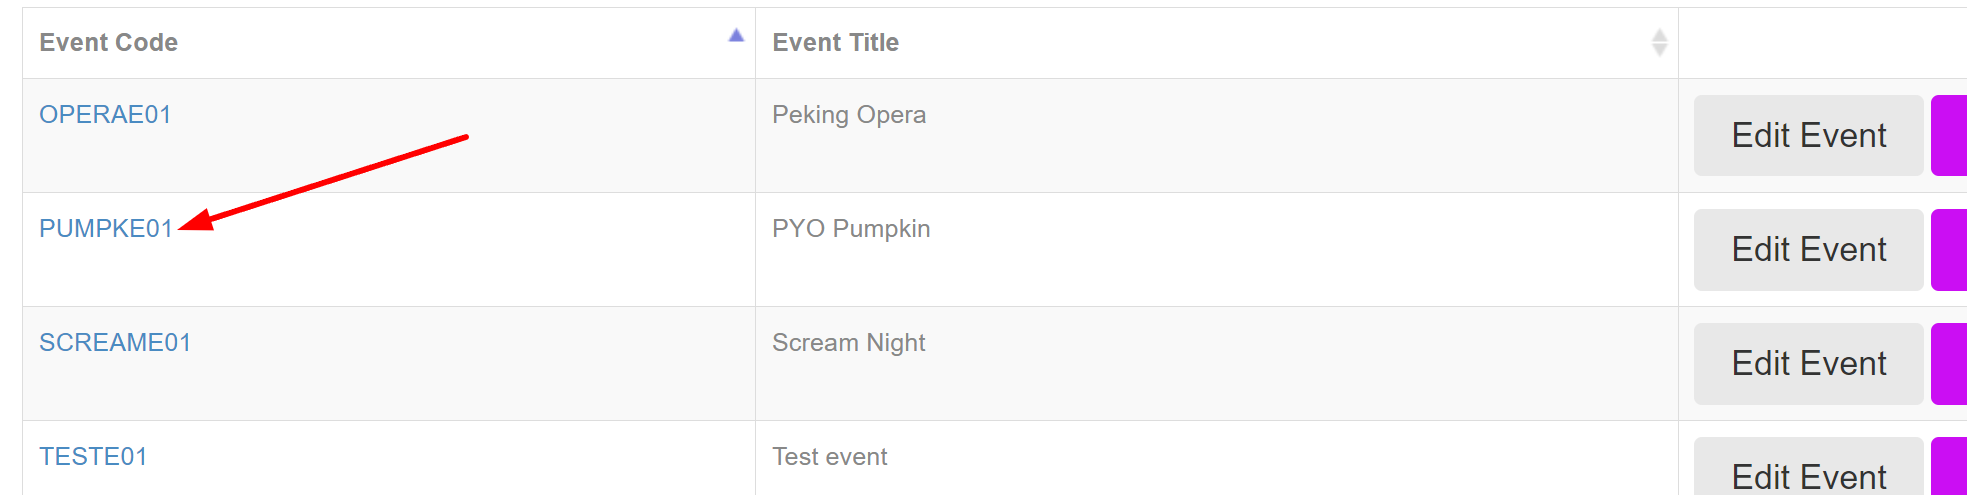
Task: Click the Event Title sort arrows icon
Action: click(x=1659, y=43)
